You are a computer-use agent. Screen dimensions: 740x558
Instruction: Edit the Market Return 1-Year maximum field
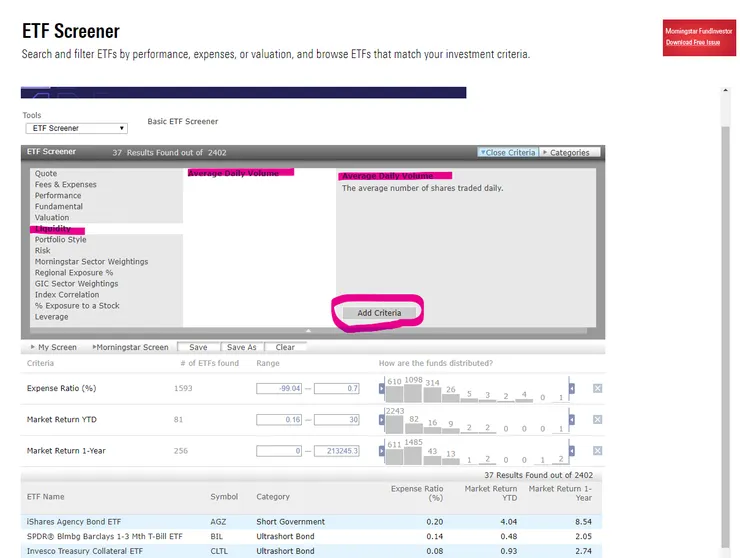[x=336, y=451]
